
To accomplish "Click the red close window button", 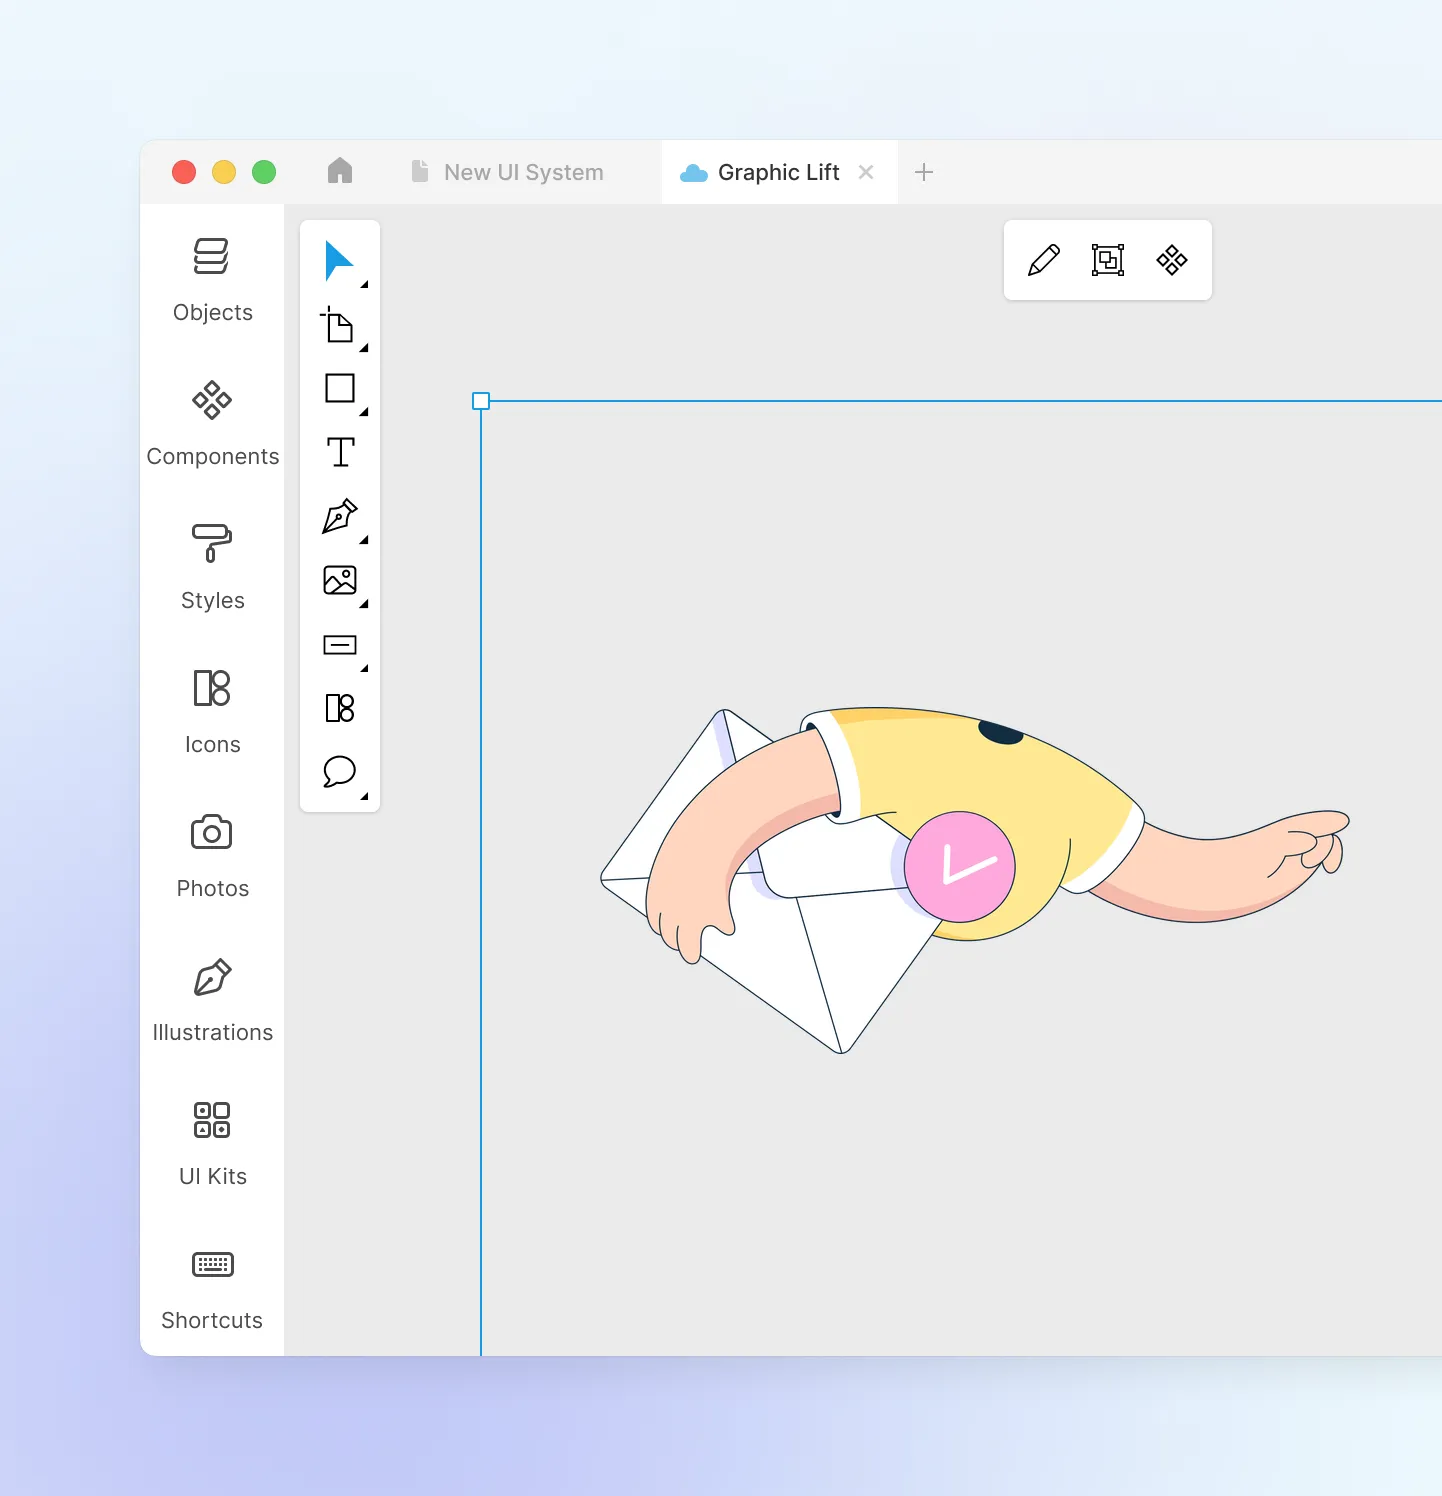I will [184, 172].
